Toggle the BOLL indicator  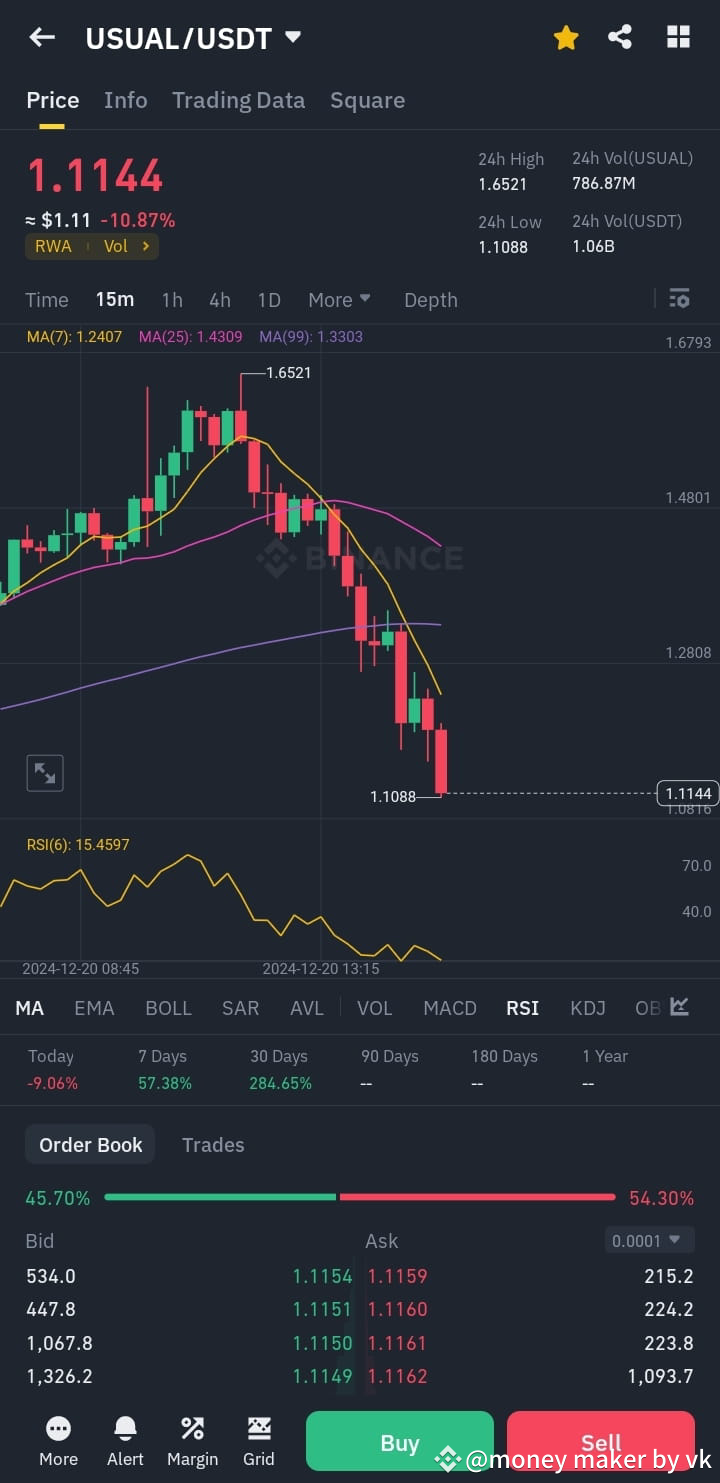click(x=168, y=1008)
